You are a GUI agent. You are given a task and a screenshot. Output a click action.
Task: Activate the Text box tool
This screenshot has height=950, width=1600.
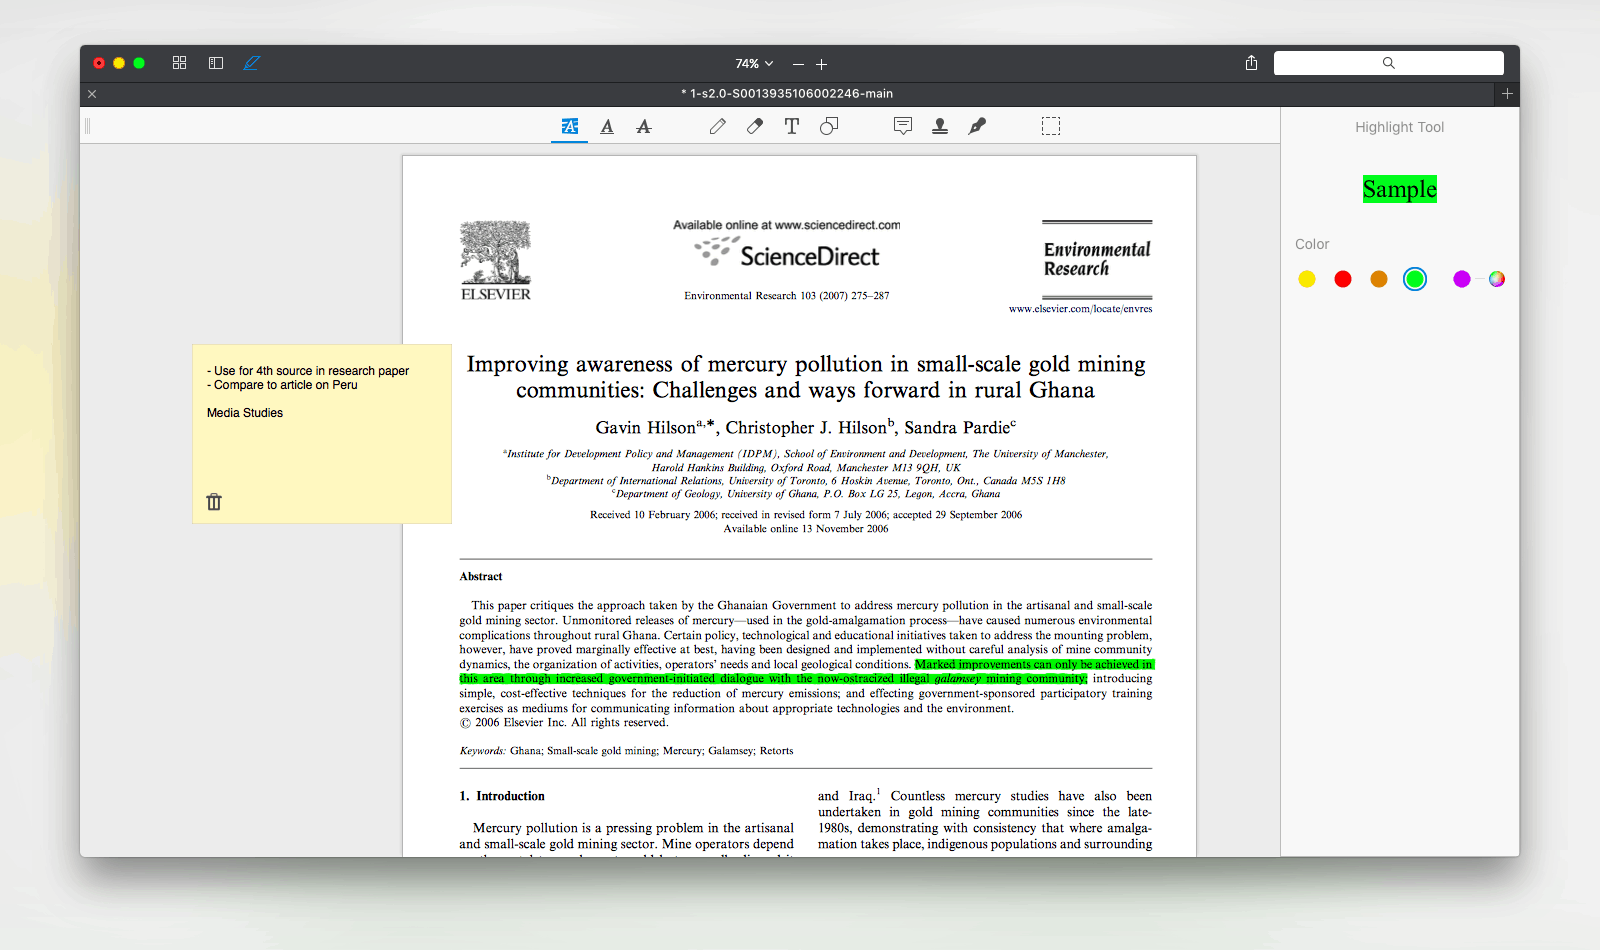792,126
